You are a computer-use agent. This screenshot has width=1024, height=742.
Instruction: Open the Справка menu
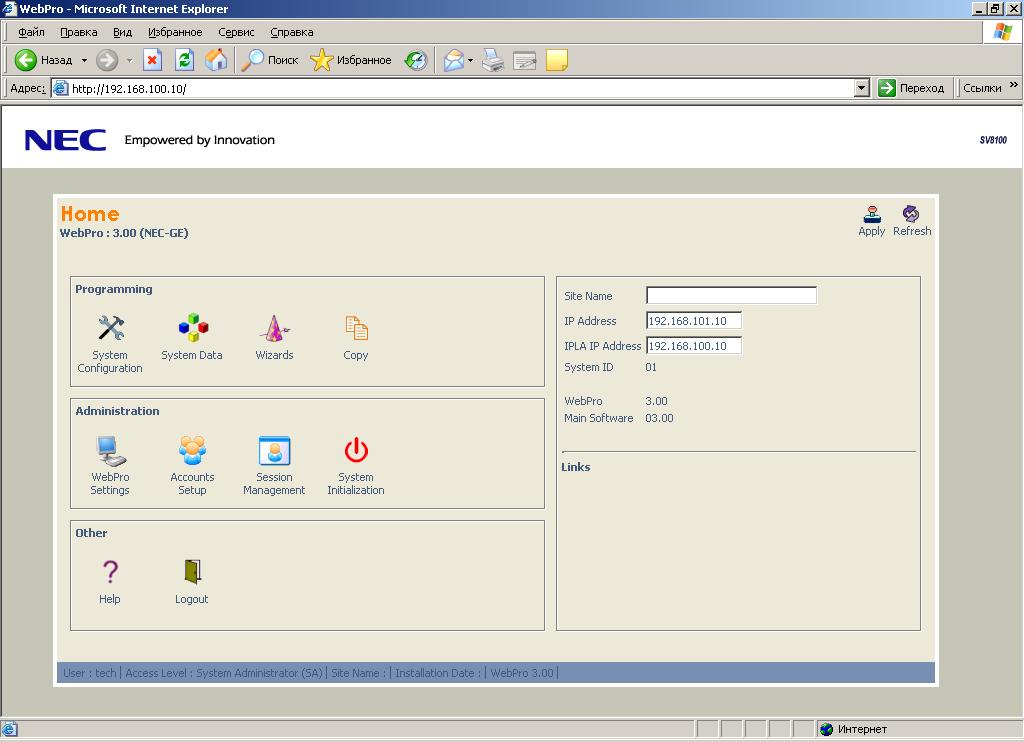coord(292,32)
